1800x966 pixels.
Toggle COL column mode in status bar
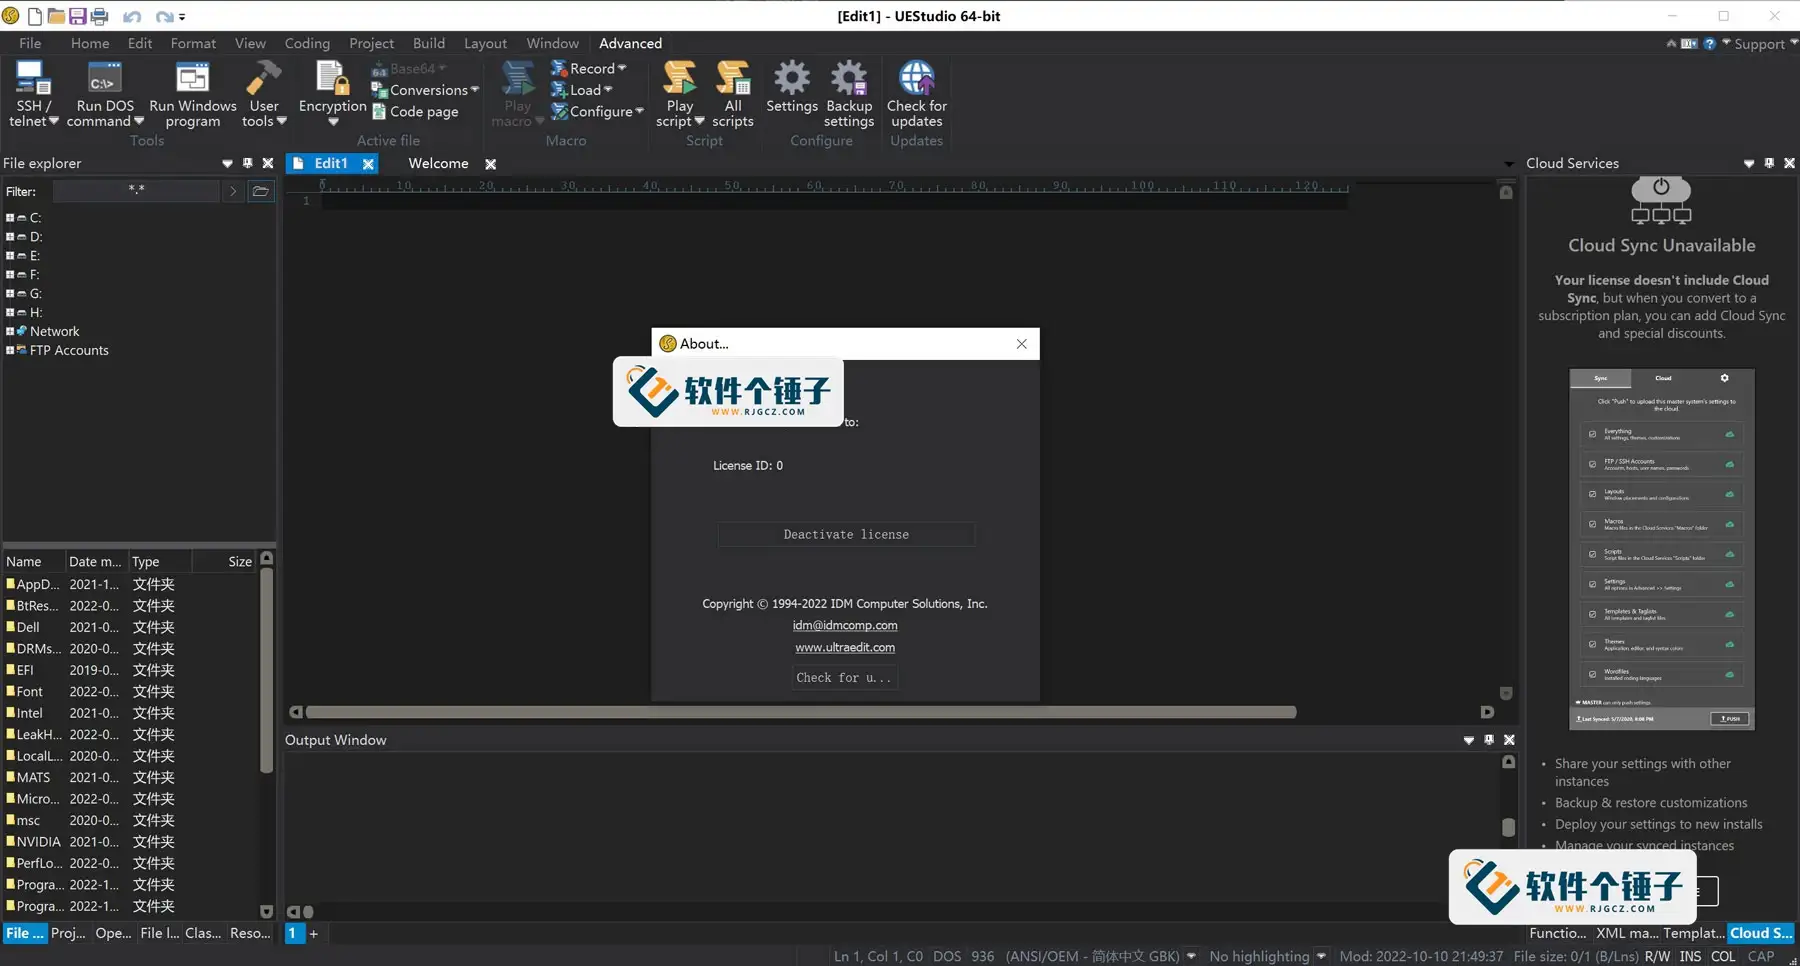click(x=1723, y=956)
